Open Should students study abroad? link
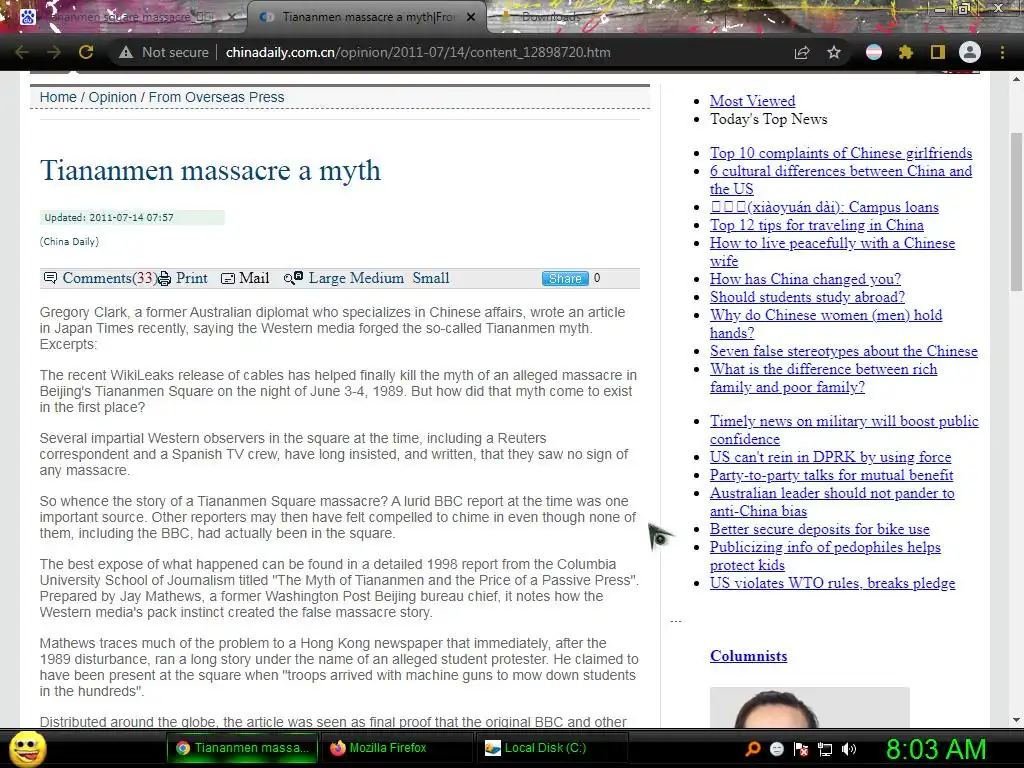1024x768 pixels. [807, 296]
